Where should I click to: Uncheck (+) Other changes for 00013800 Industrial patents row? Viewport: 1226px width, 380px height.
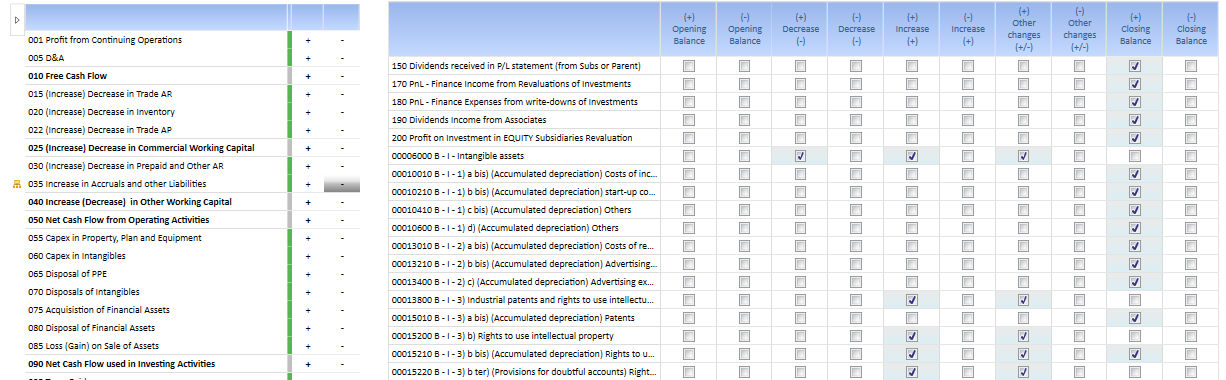1023,300
